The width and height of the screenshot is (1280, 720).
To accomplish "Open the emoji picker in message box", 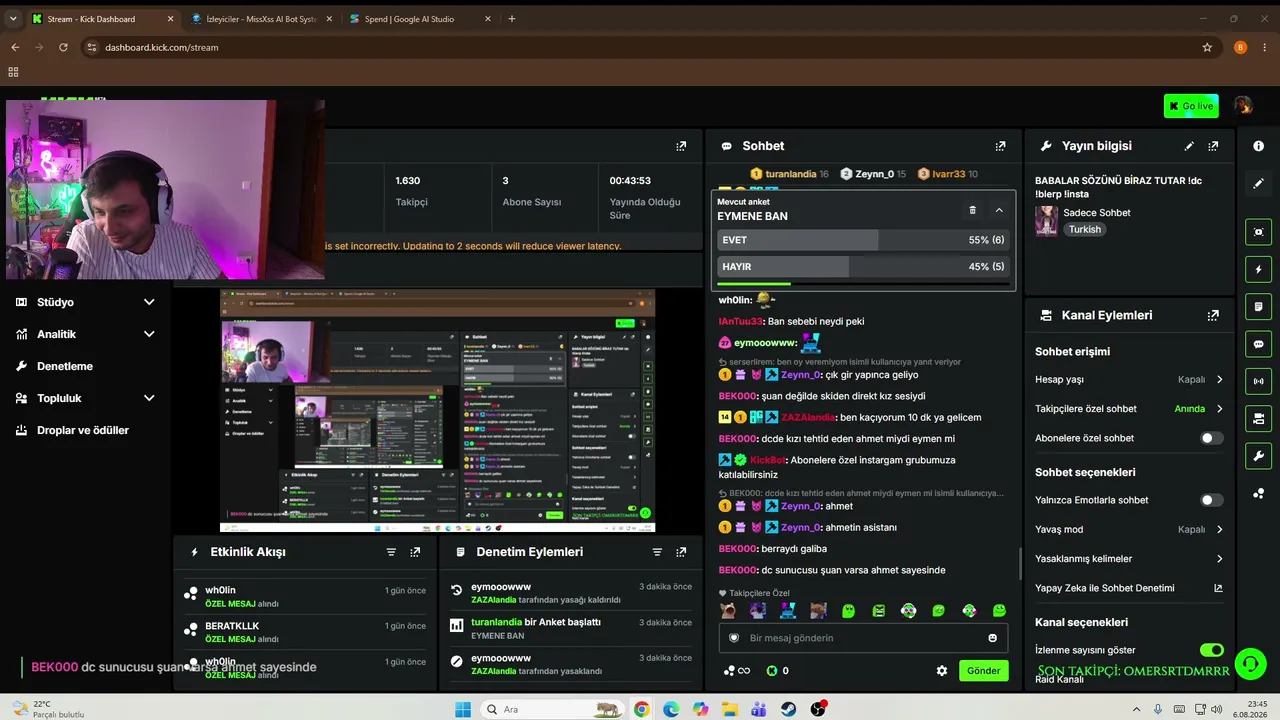I will point(993,638).
